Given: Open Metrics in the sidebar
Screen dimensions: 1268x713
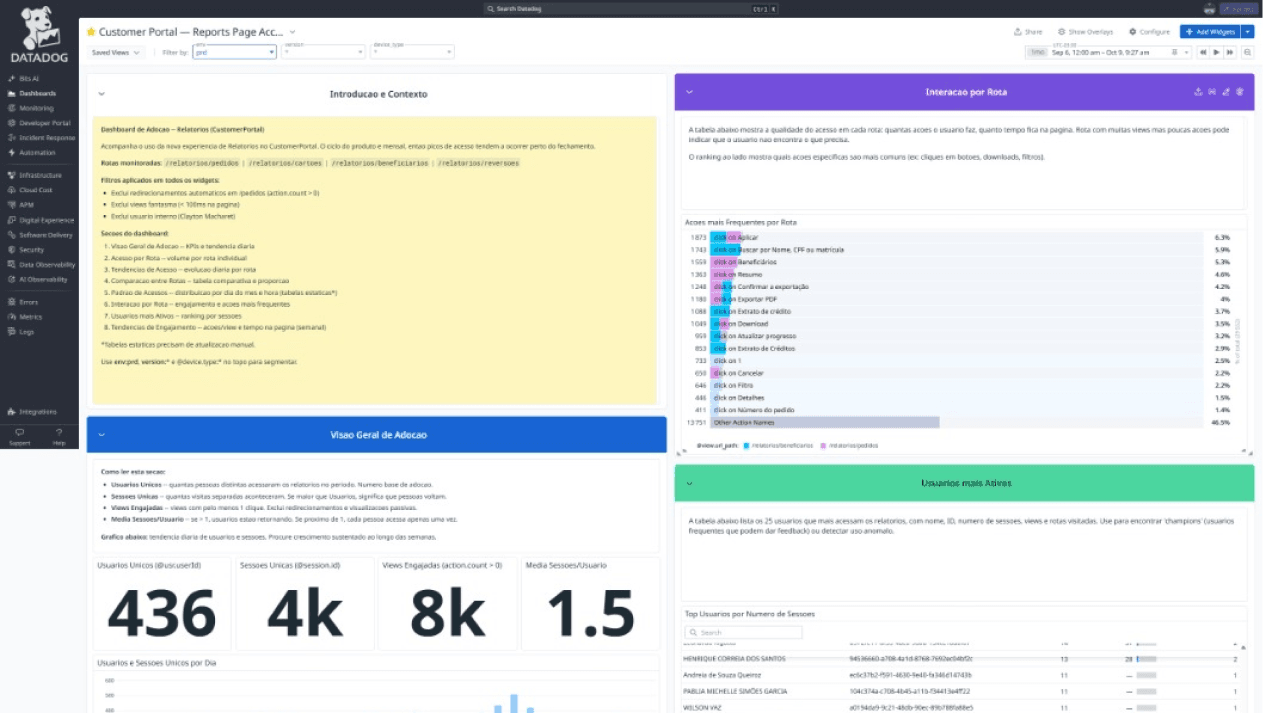Looking at the screenshot, I should pyautogui.click(x=24, y=317).
